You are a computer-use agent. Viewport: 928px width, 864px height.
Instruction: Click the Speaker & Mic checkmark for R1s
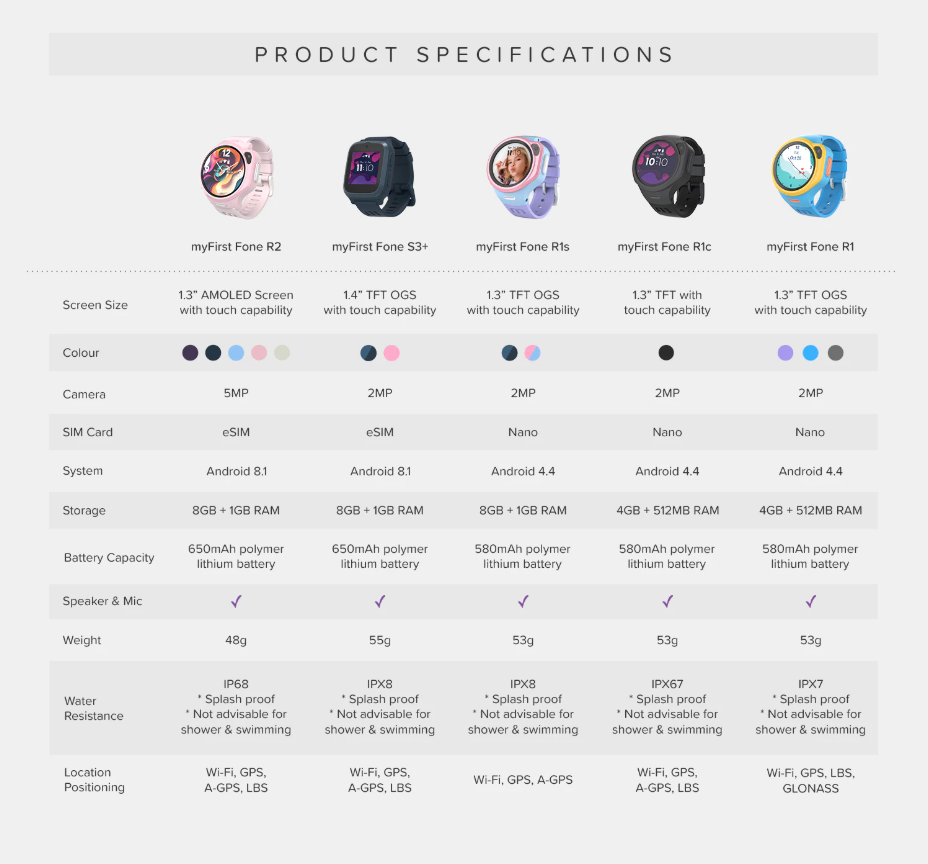[523, 601]
